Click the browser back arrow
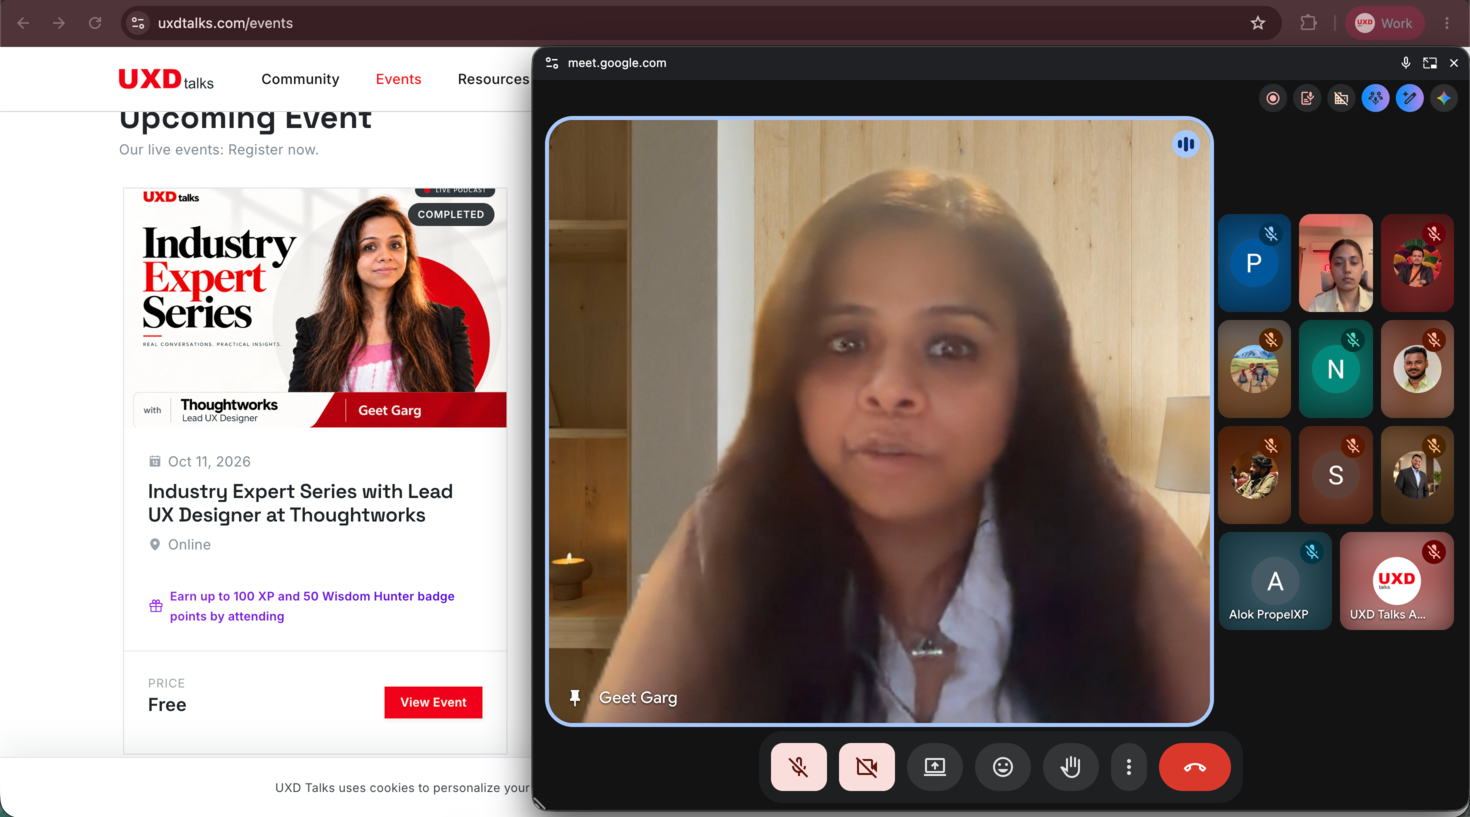 pyautogui.click(x=23, y=23)
